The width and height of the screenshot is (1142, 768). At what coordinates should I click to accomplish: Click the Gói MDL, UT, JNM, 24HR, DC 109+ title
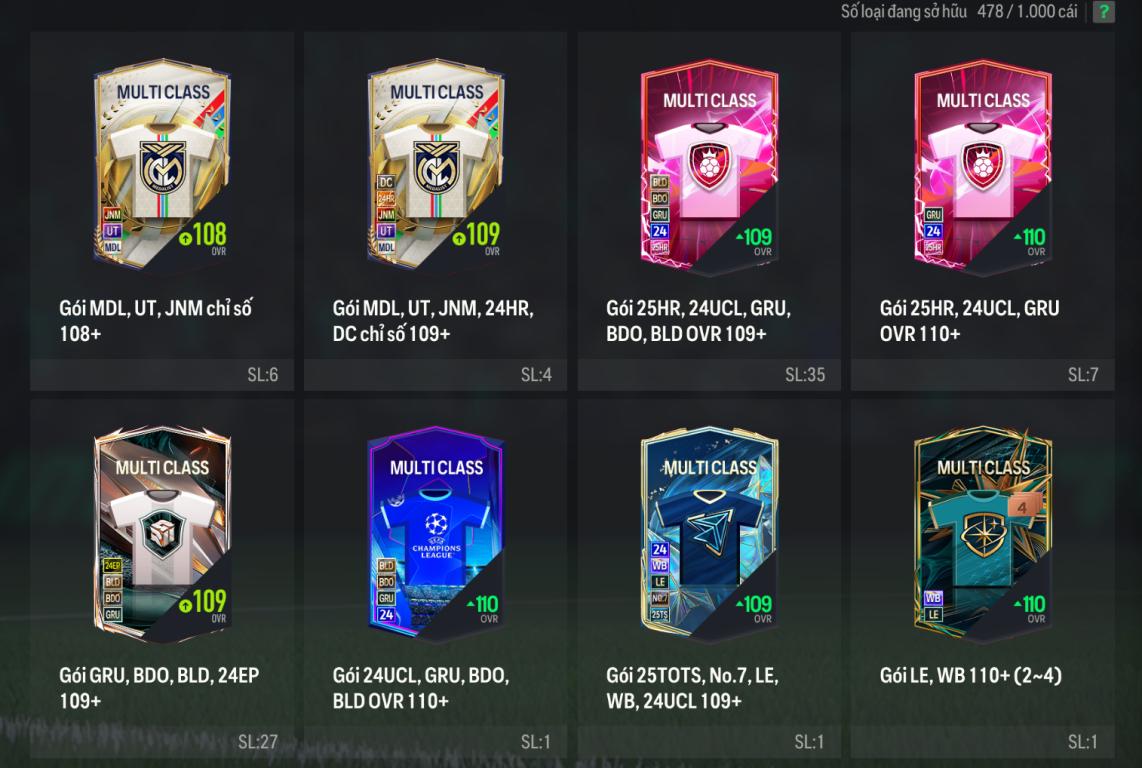pos(433,321)
